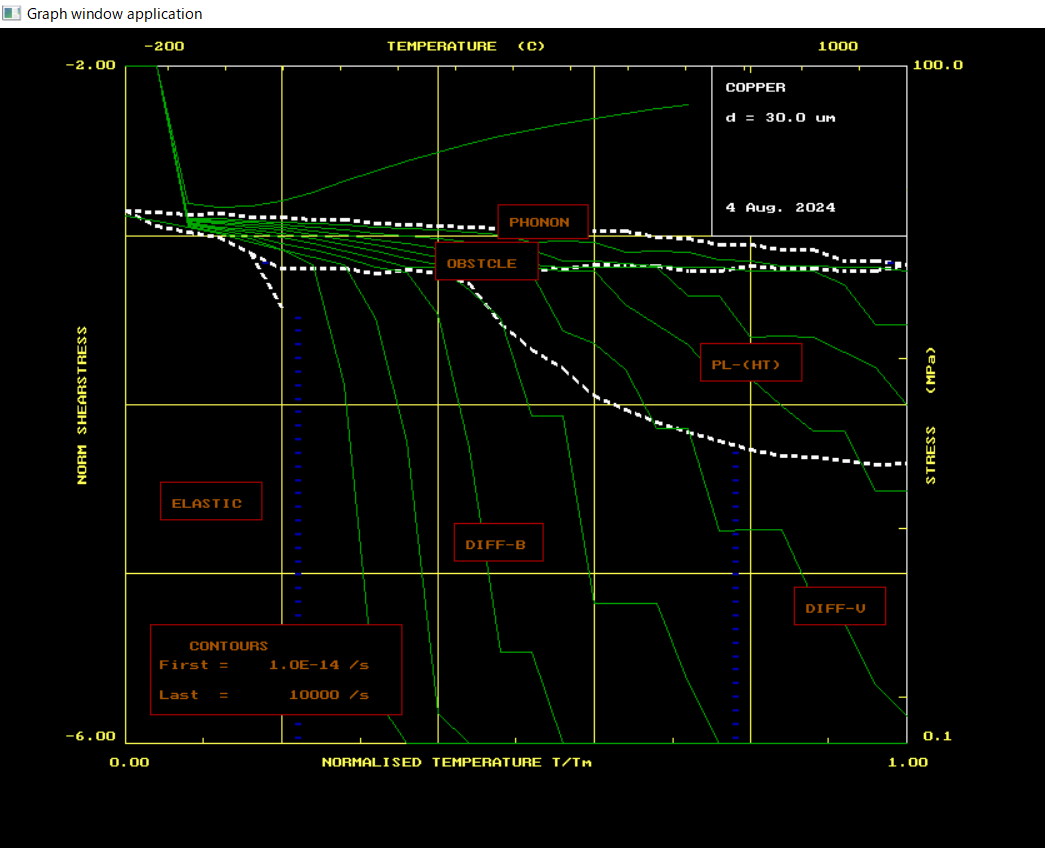Click the 'Last = 10000 /s' contour value

[x=264, y=695]
